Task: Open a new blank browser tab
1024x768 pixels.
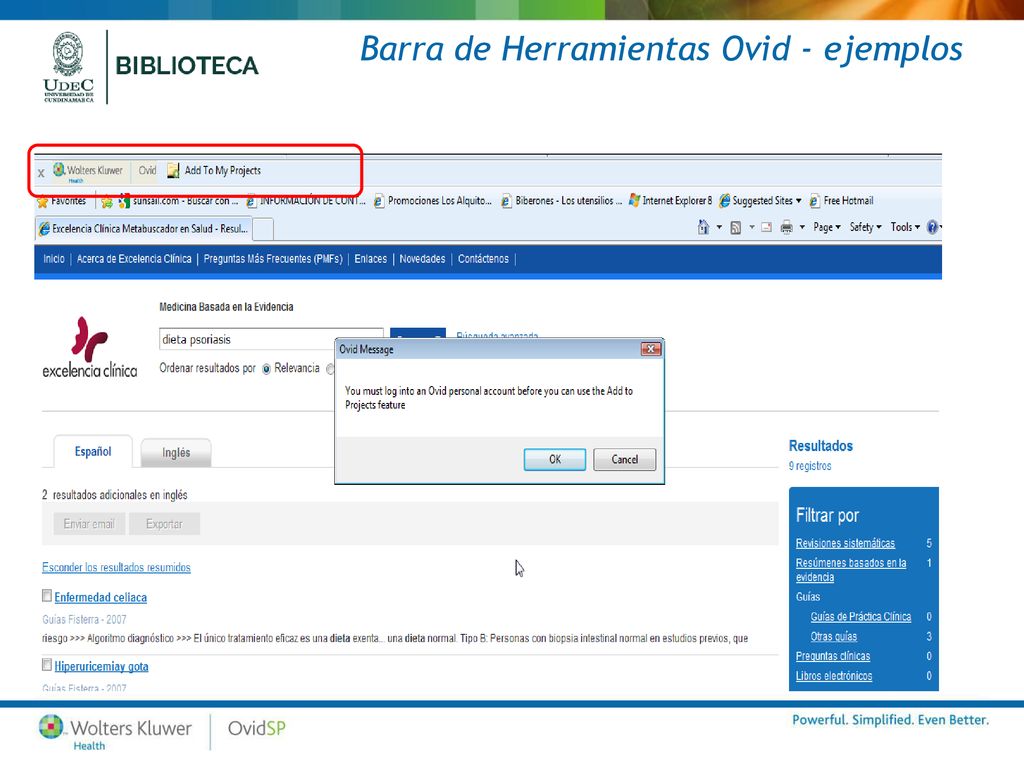Action: coord(263,229)
